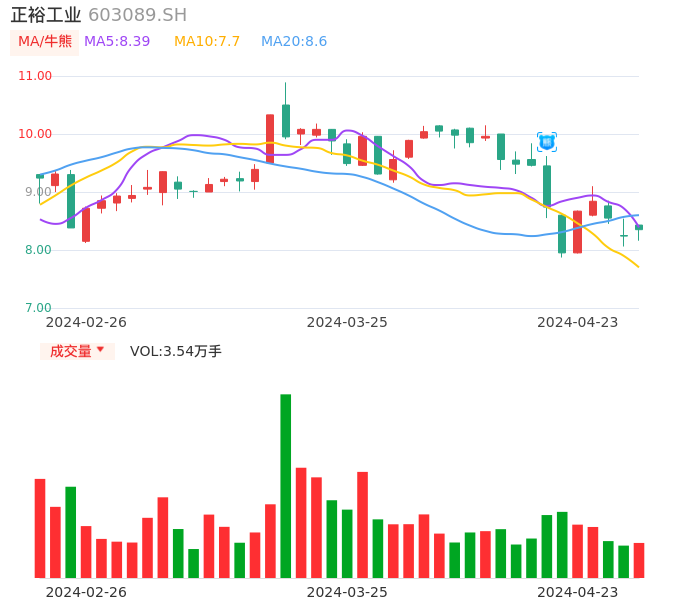Click the 2024-04-23 date label under the volume chart
686x606 pixels.
[578, 591]
